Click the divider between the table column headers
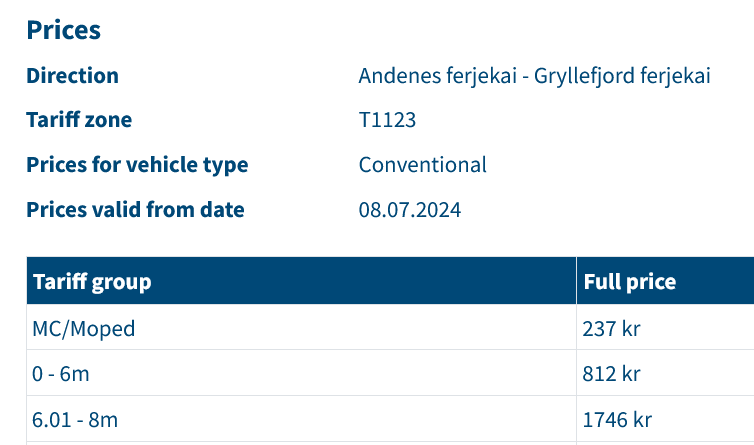Image resolution: width=754 pixels, height=445 pixels. pos(576,281)
